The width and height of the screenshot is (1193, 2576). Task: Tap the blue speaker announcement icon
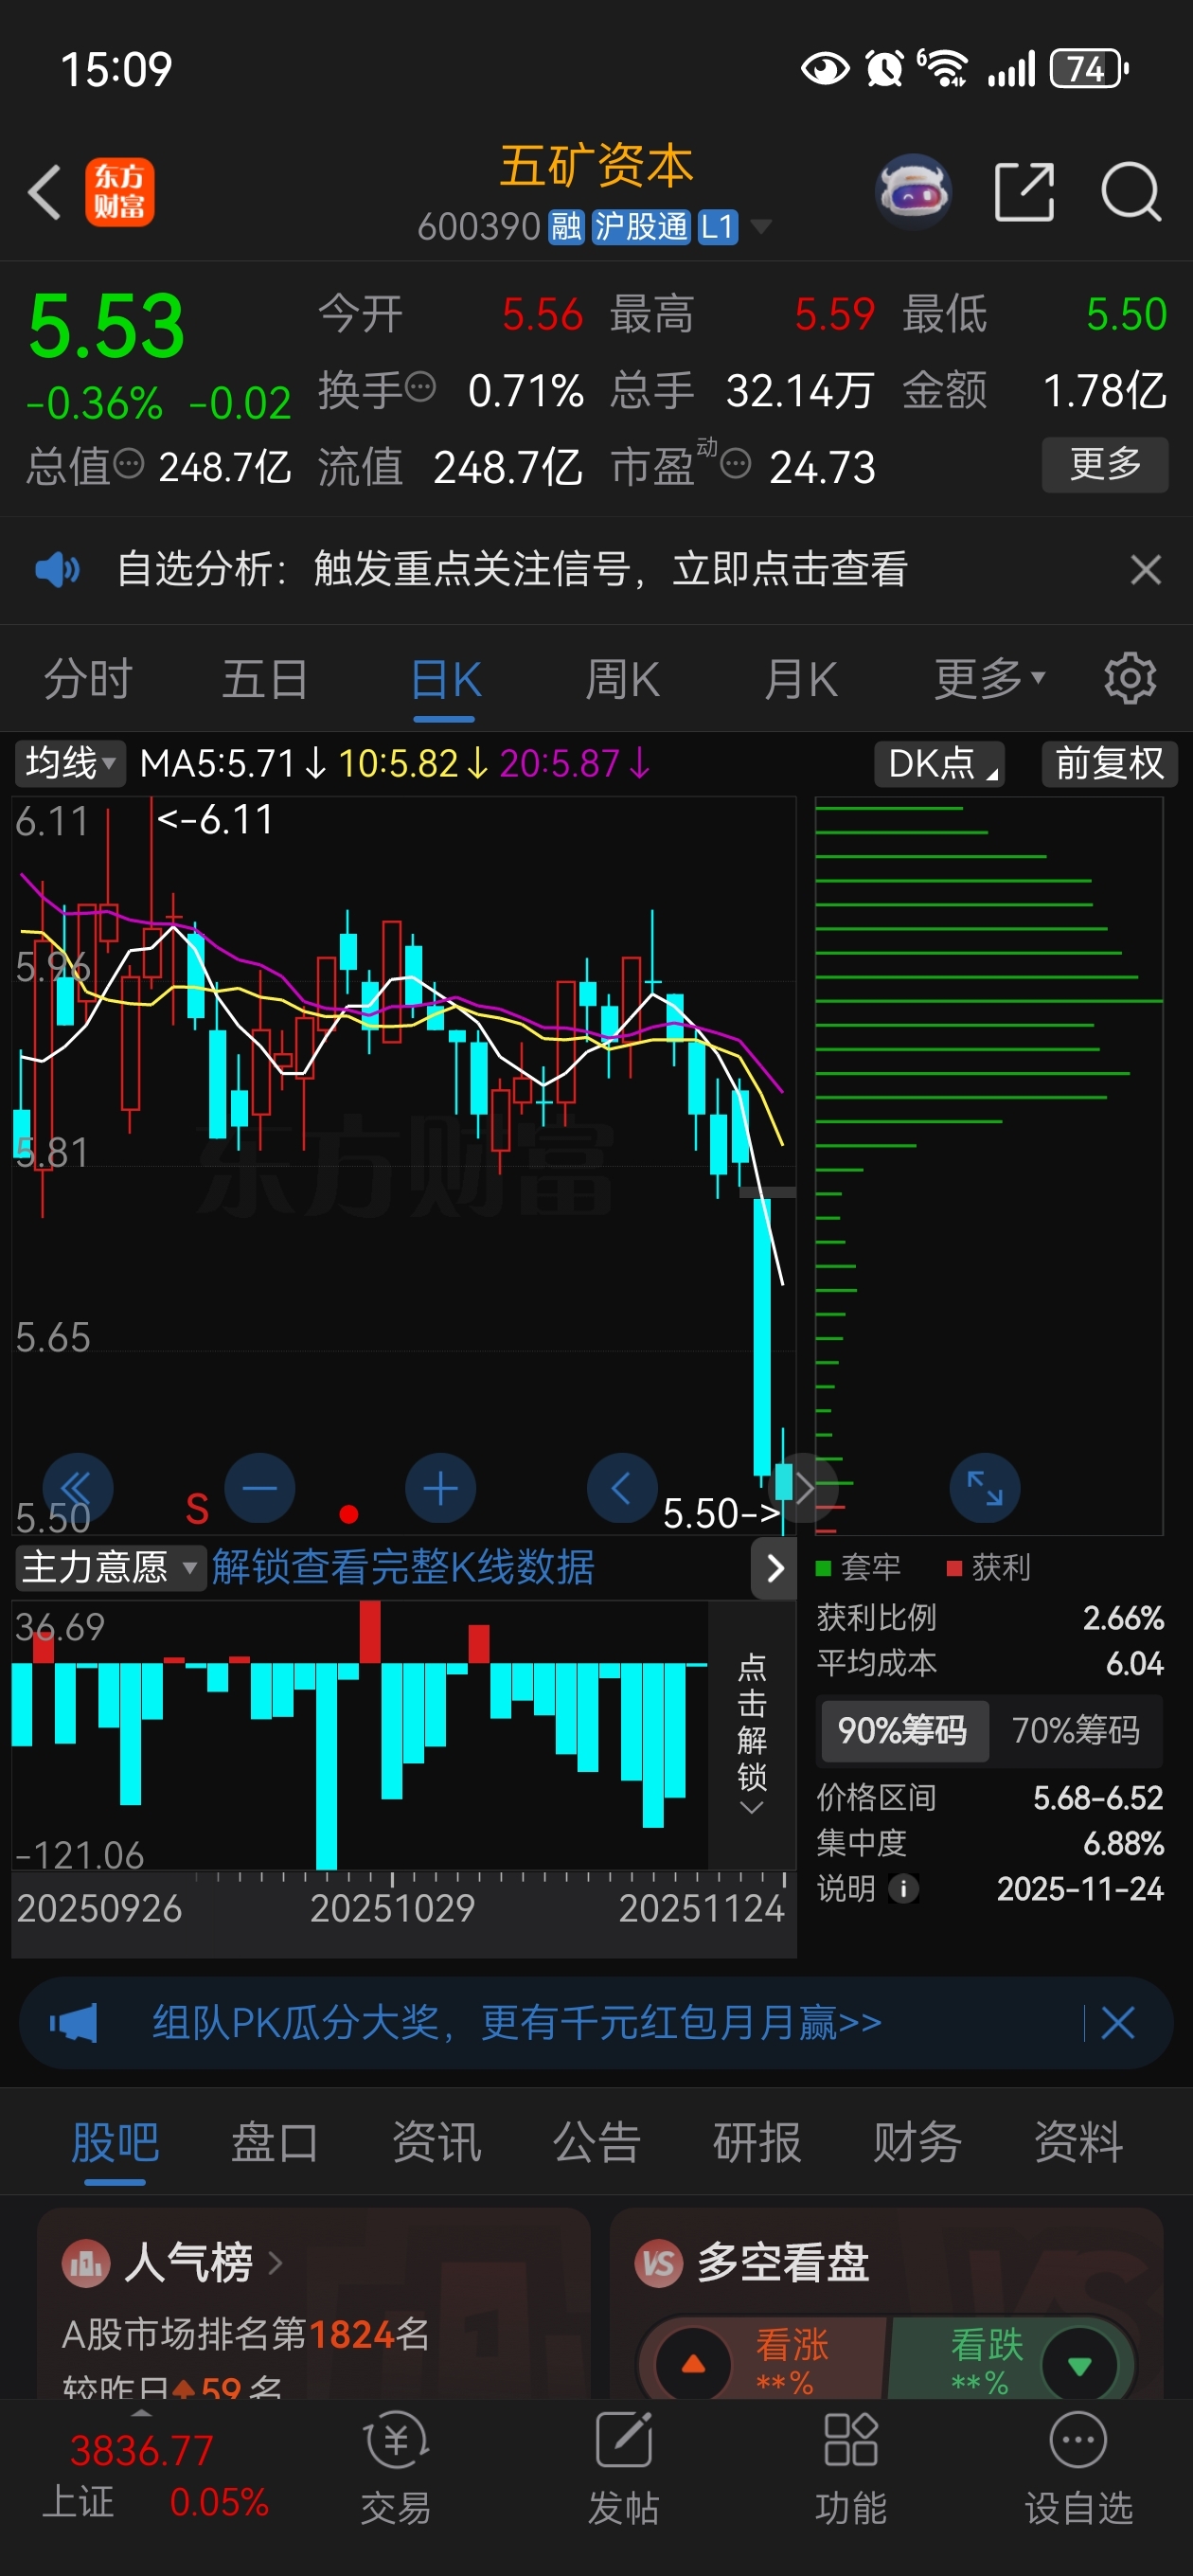[58, 569]
